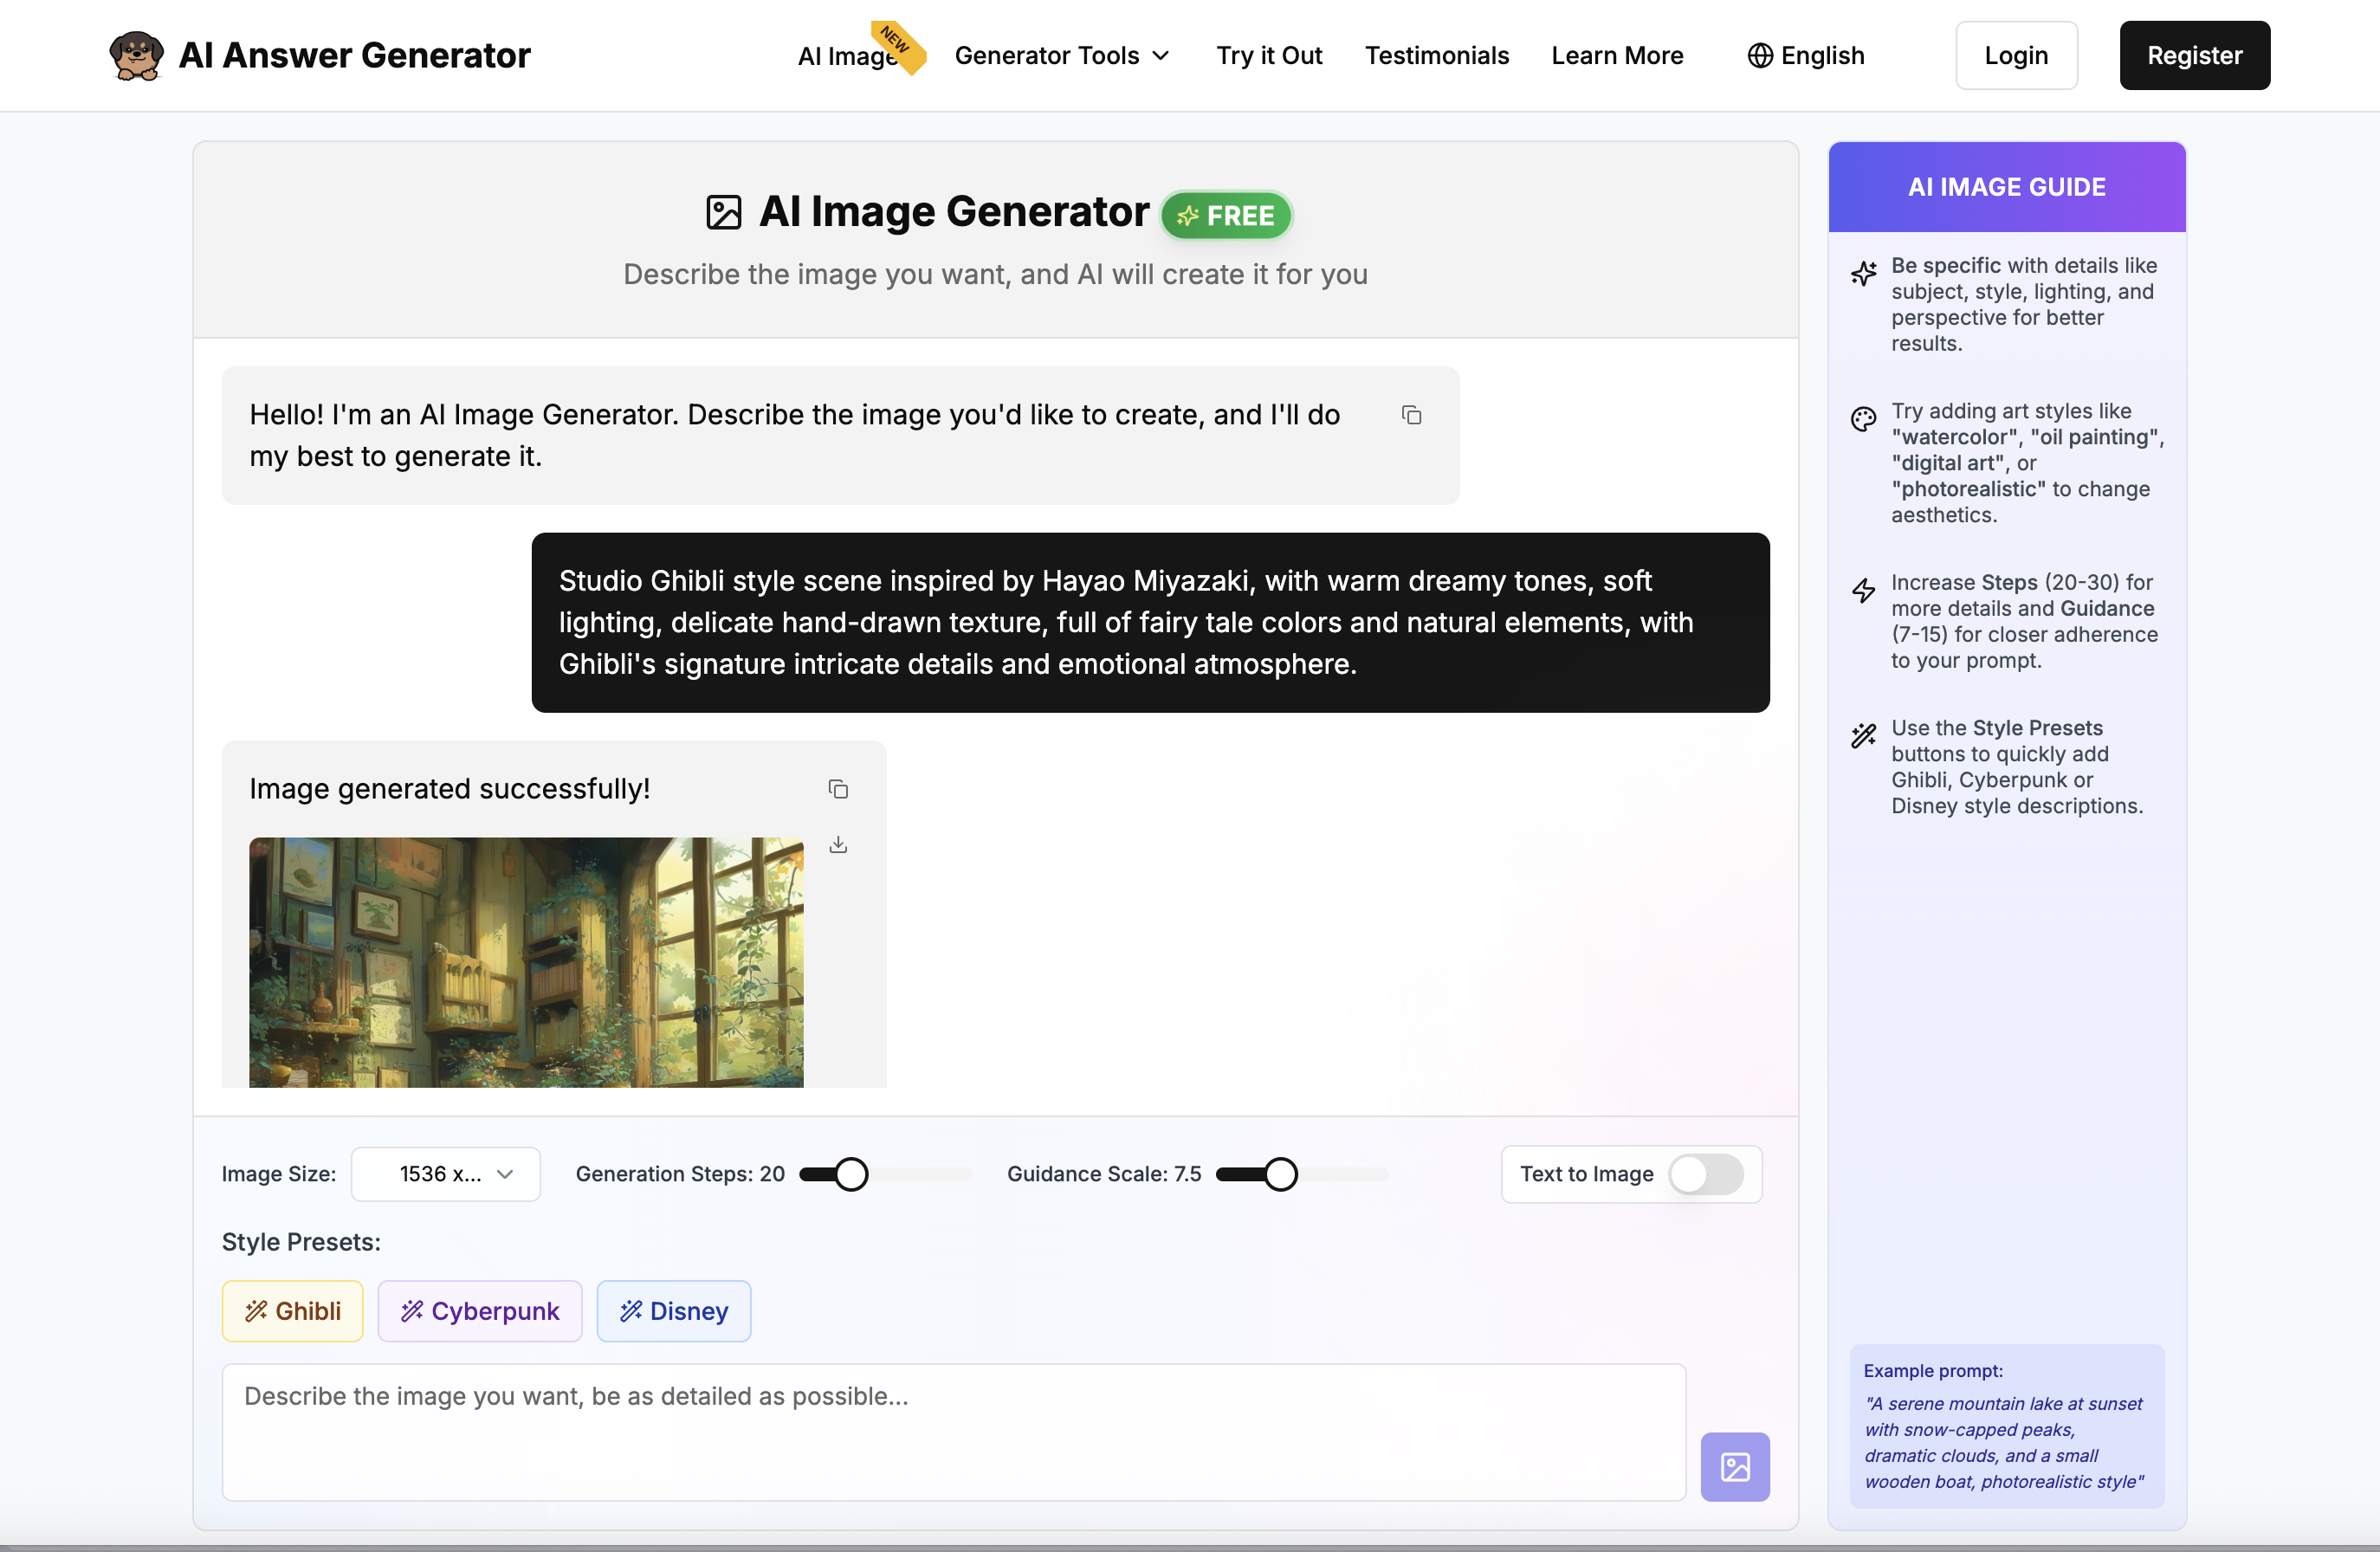The width and height of the screenshot is (2380, 1552).
Task: Click the picture icon in the page title
Action: (x=722, y=211)
